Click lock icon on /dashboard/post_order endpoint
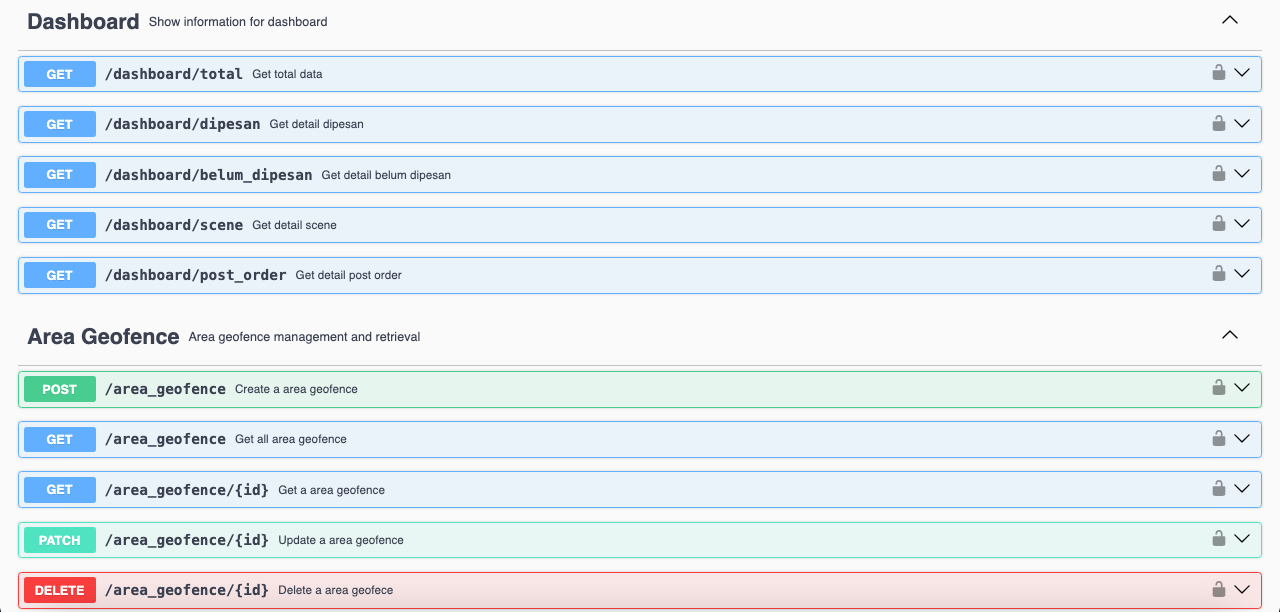The width and height of the screenshot is (1280, 612). coord(1218,274)
